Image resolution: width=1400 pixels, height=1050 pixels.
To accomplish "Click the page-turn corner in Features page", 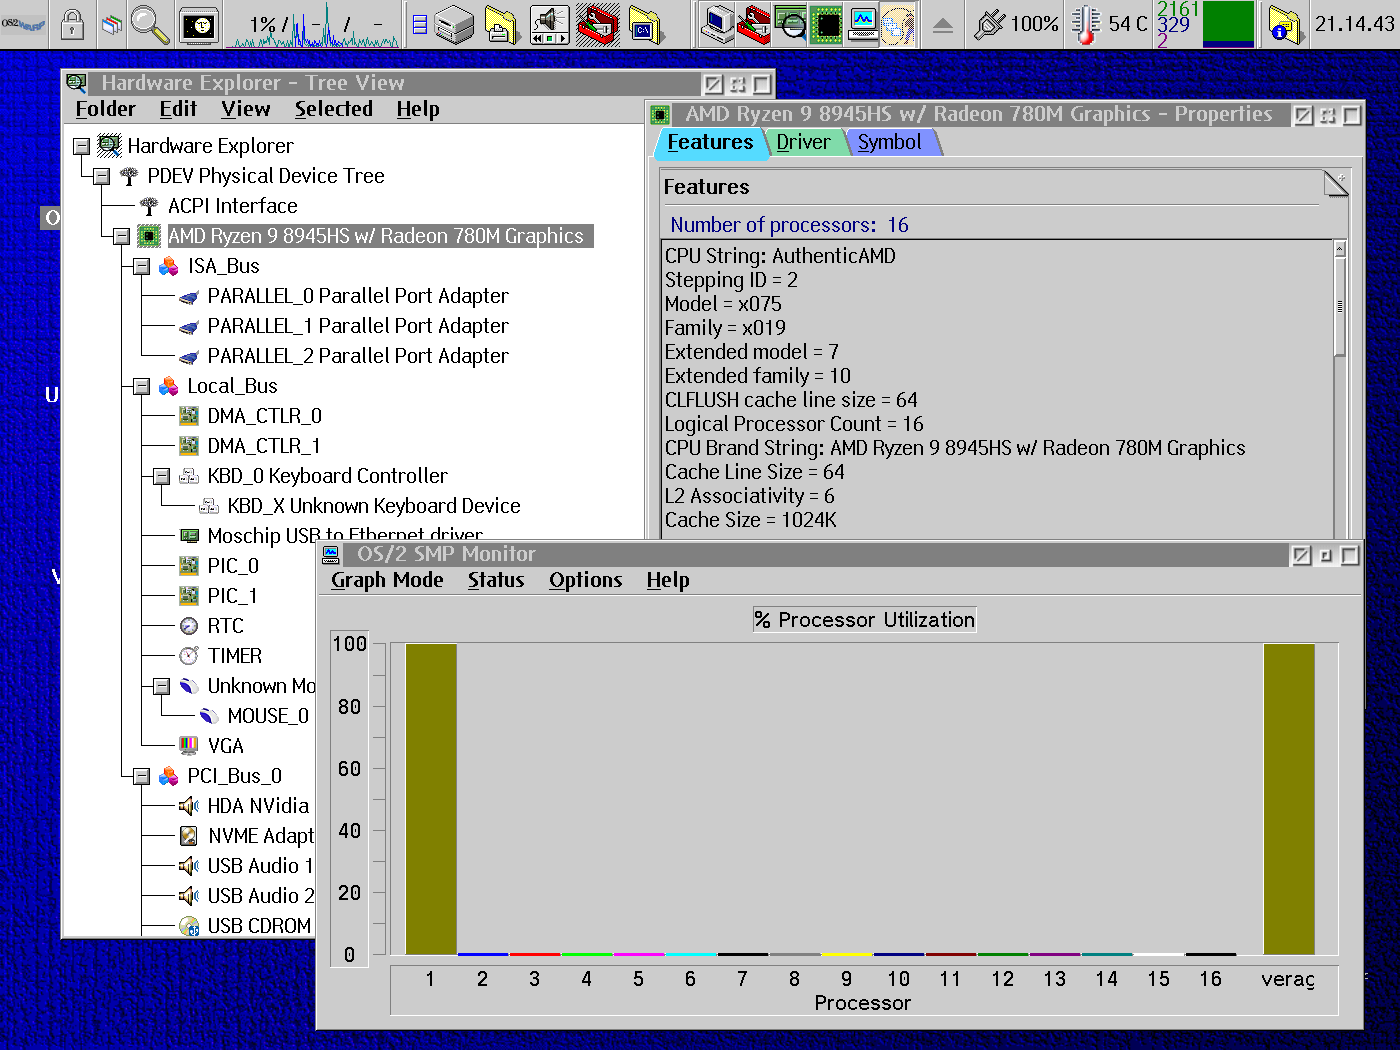I will pyautogui.click(x=1336, y=183).
